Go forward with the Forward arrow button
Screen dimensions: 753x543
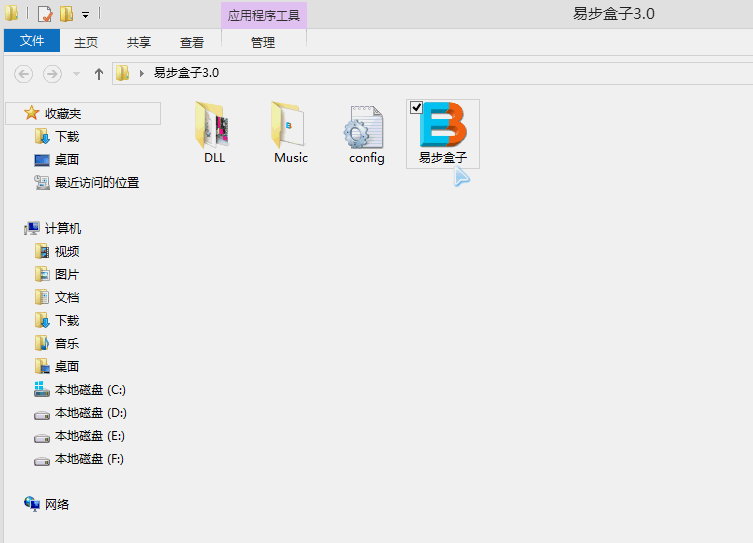pos(52,74)
